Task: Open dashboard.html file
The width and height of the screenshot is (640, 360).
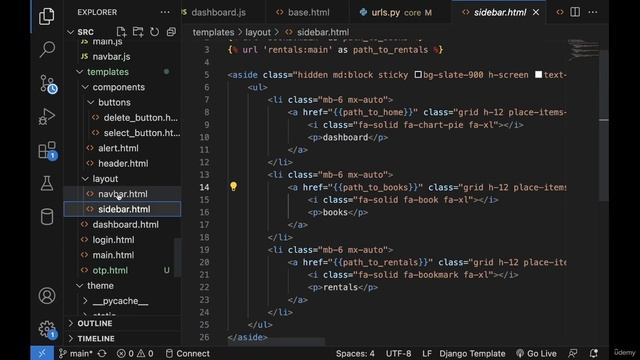Action: click(x=125, y=224)
